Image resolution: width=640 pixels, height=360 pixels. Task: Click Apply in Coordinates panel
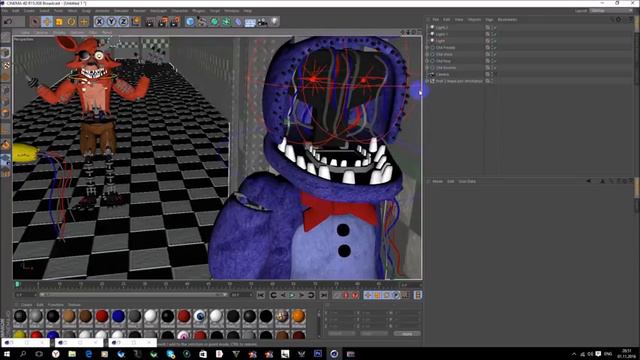[407, 334]
